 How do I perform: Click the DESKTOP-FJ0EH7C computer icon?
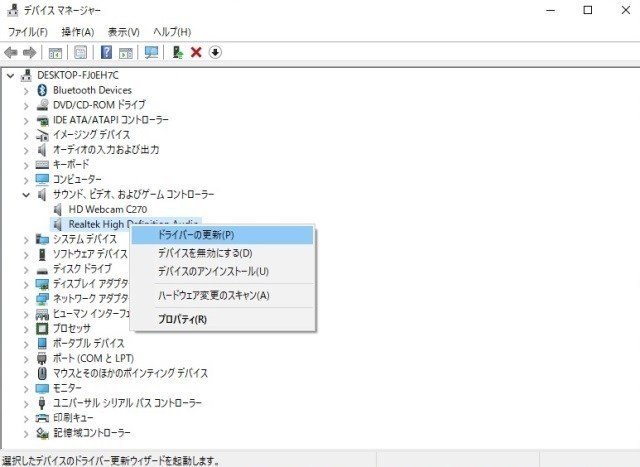(27, 75)
